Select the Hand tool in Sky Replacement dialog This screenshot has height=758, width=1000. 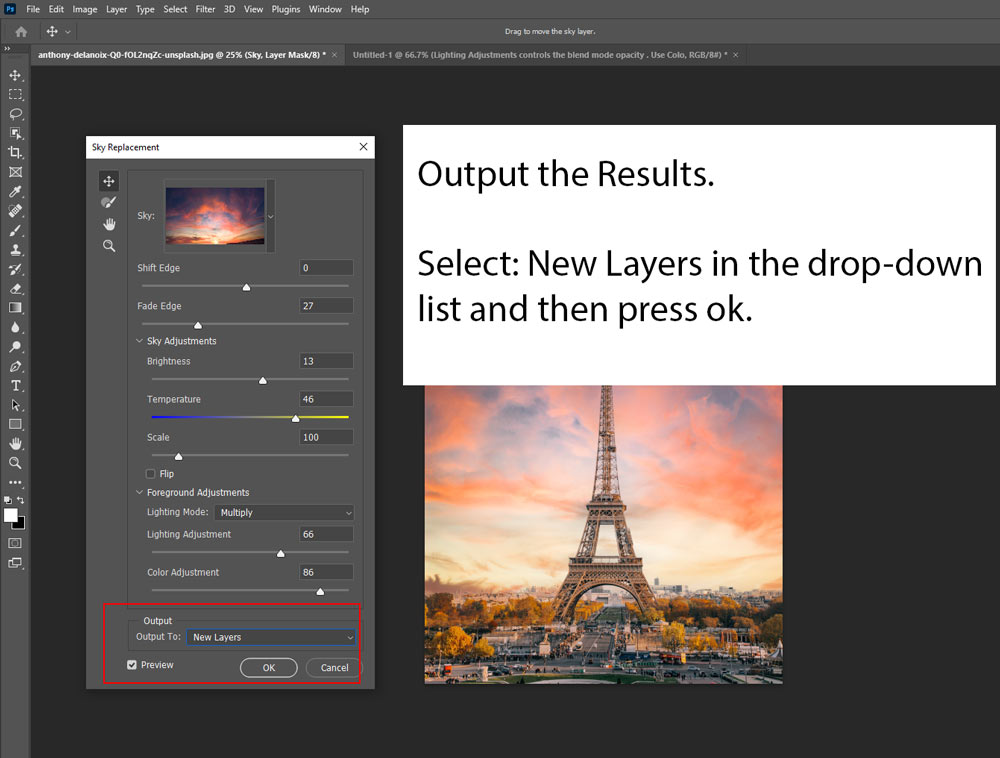pos(109,224)
